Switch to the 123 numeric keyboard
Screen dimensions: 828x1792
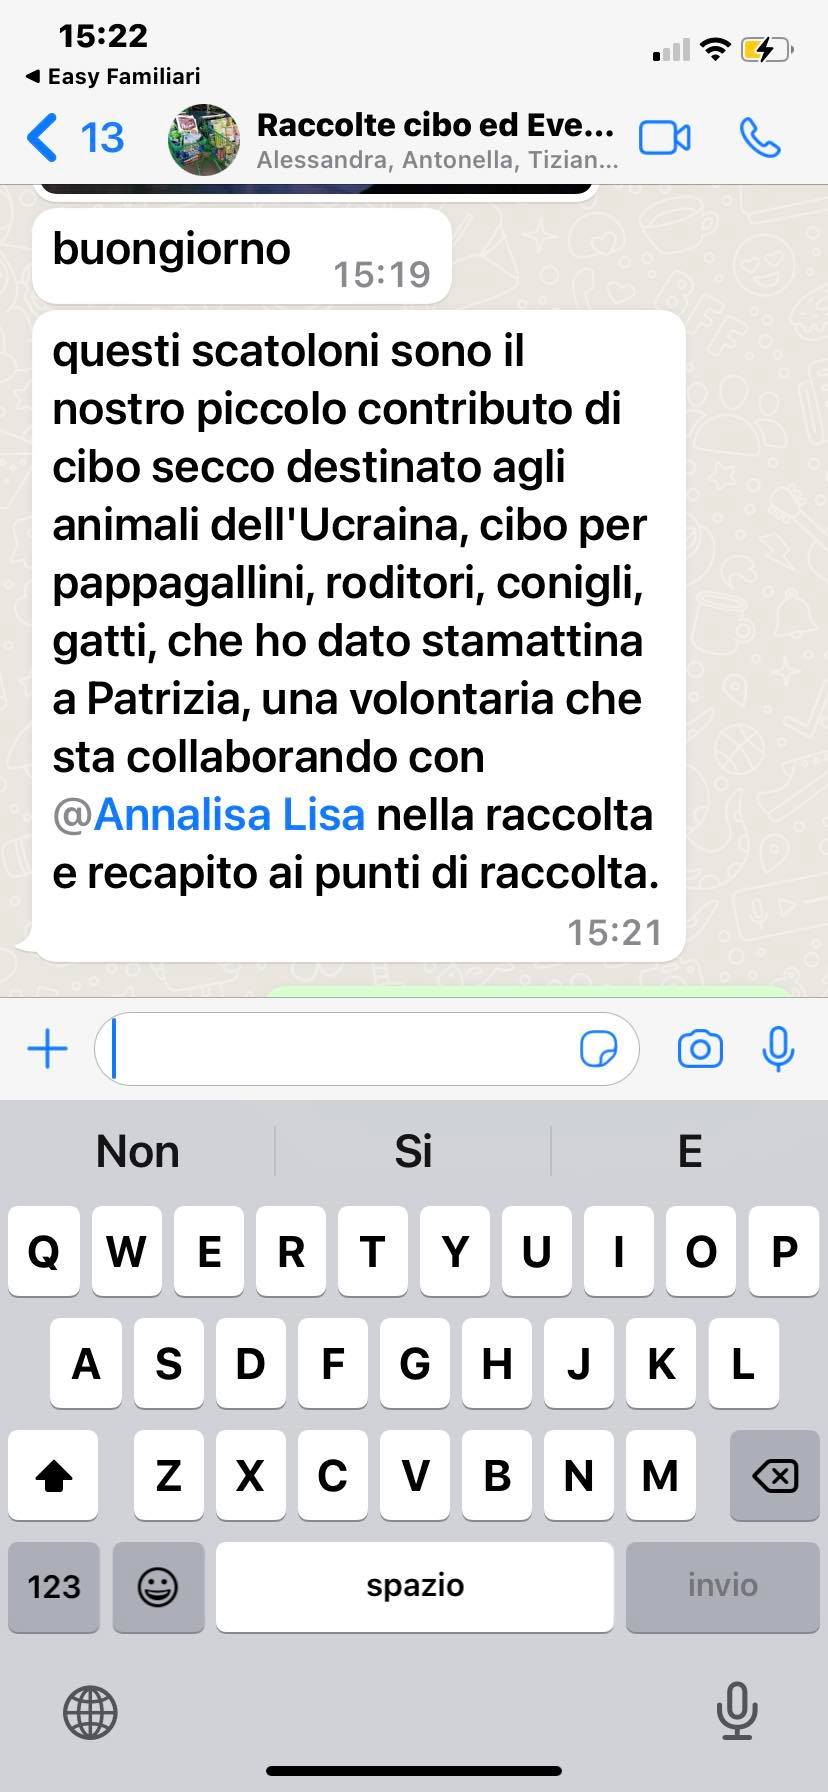[54, 1586]
